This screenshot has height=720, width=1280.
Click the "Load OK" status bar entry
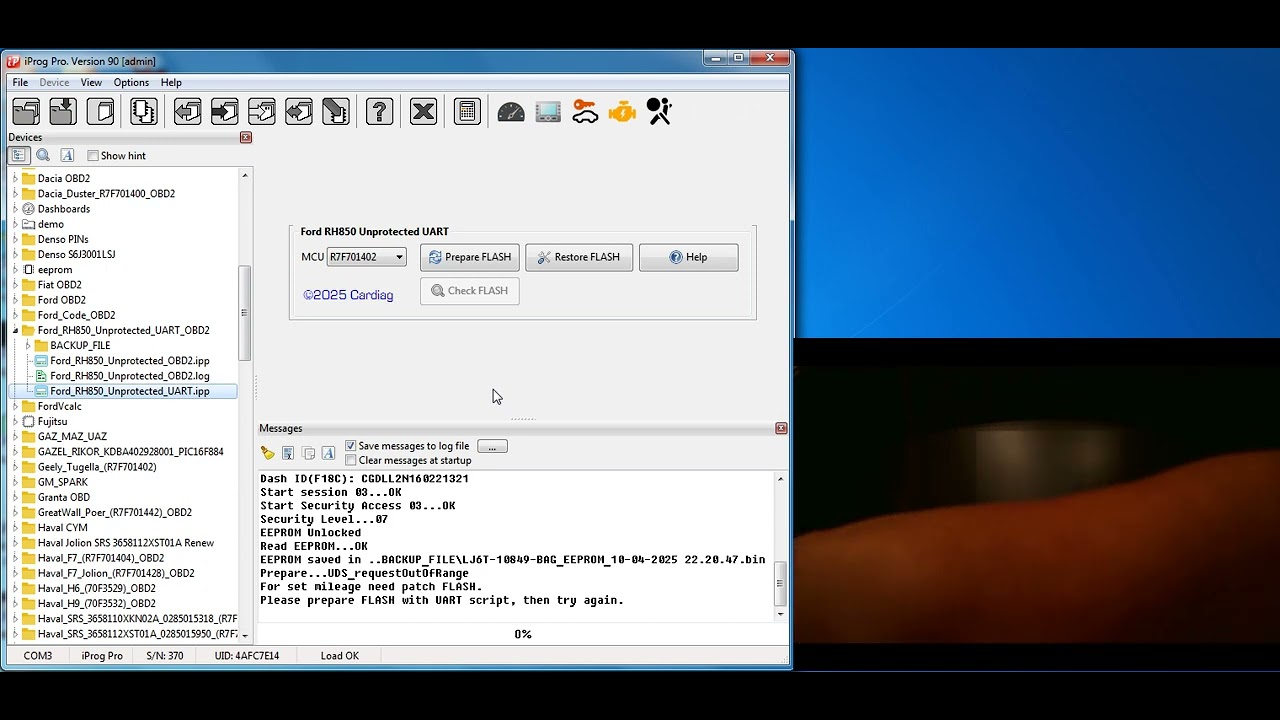(339, 656)
